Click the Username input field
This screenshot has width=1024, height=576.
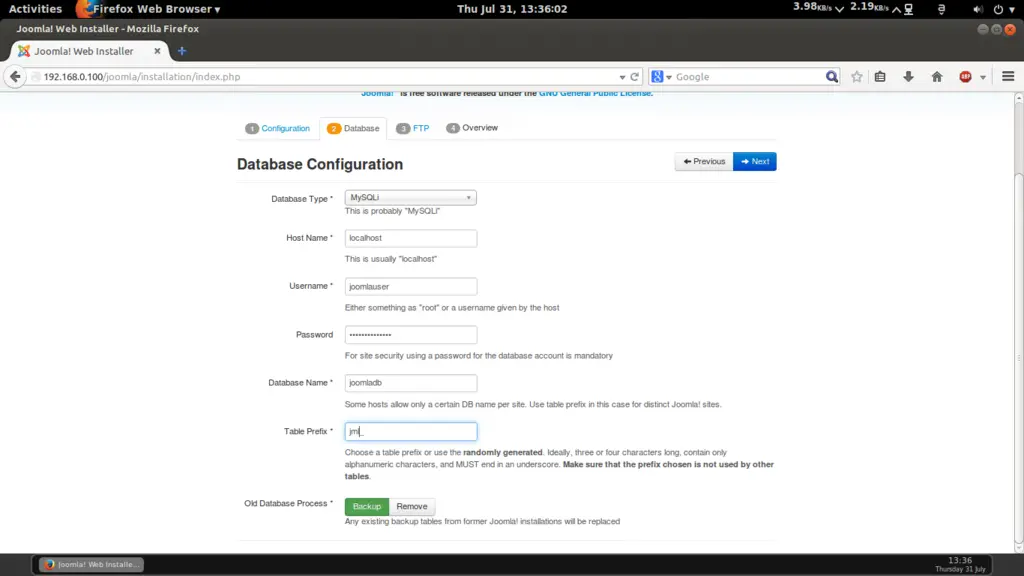pos(411,287)
